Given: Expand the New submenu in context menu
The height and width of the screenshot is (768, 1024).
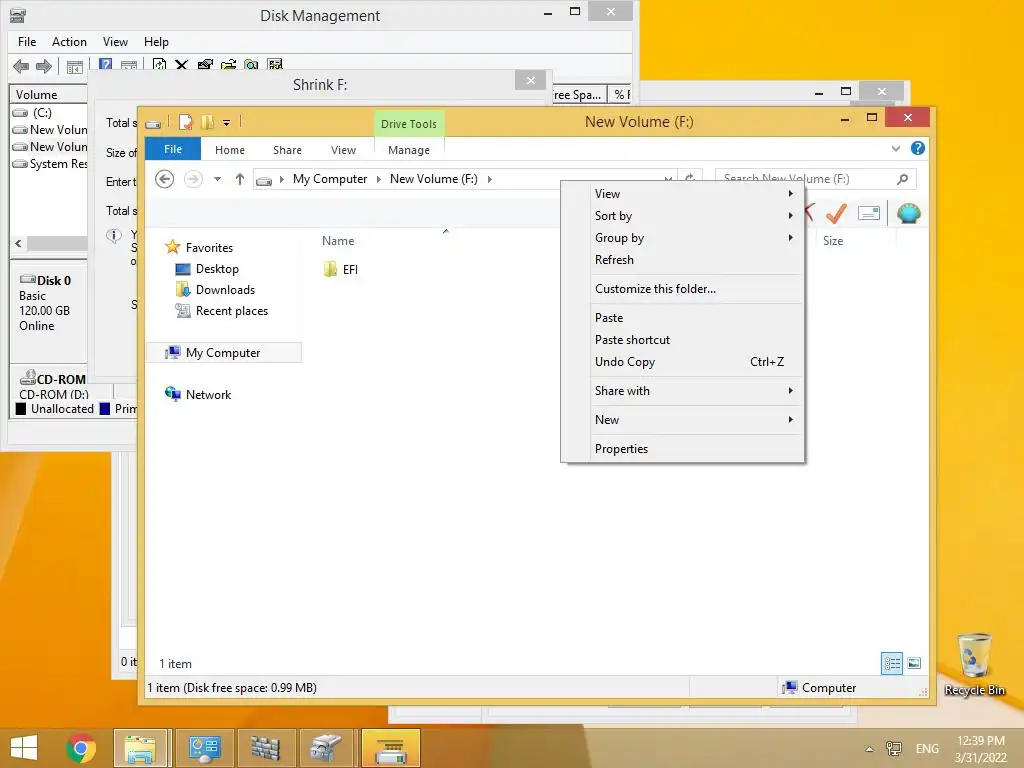Looking at the screenshot, I should (x=790, y=420).
